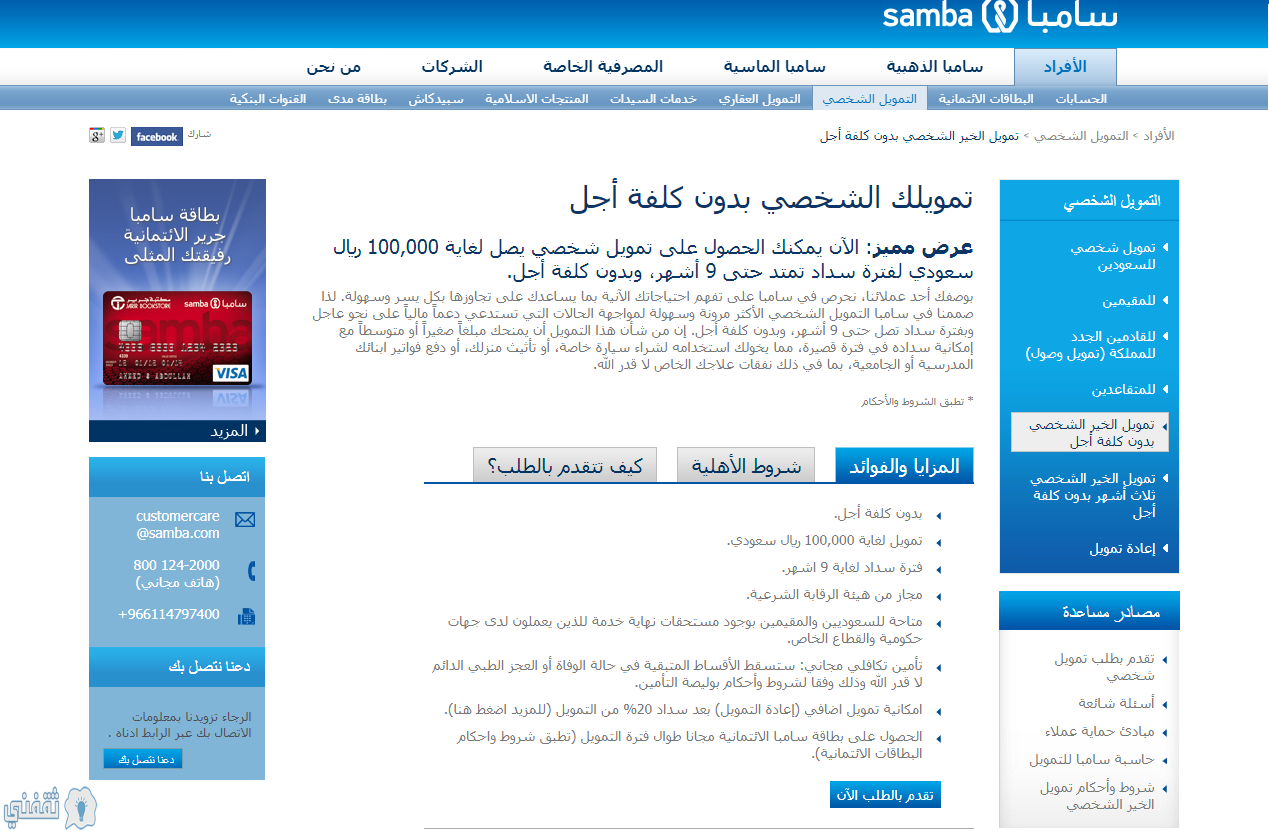Click 800 124-2000 toll-free phone number

177,565
